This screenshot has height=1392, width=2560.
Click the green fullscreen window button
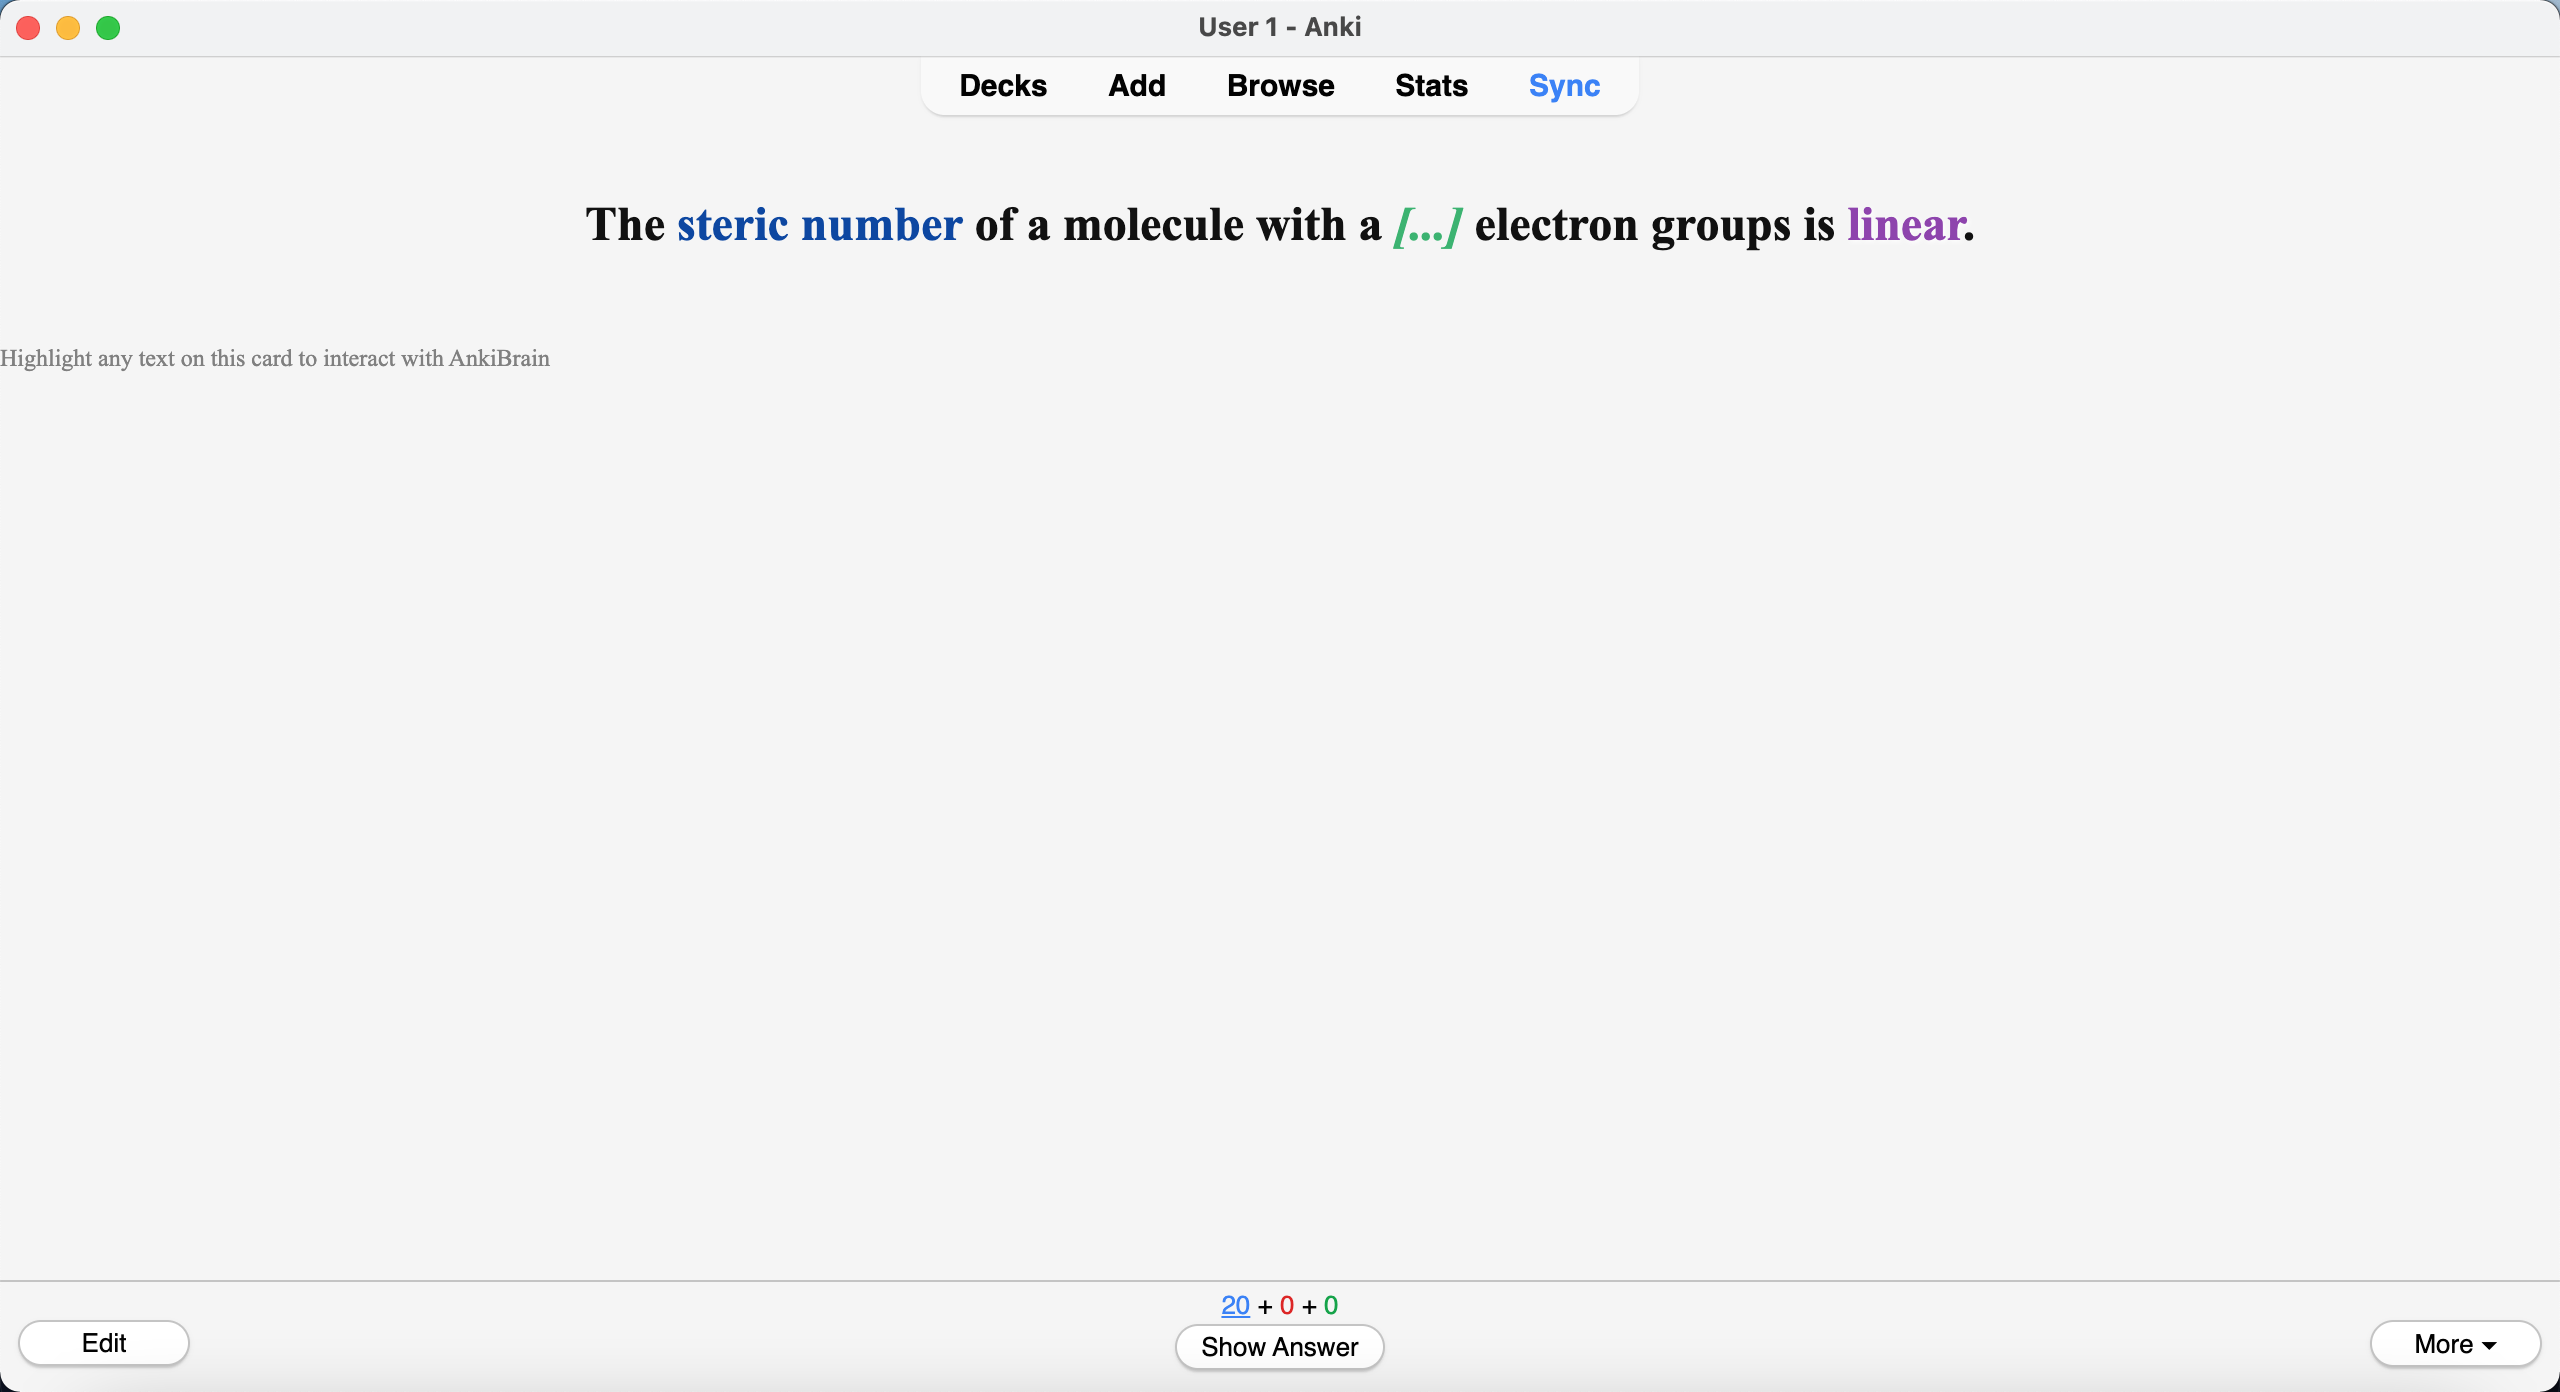click(108, 28)
